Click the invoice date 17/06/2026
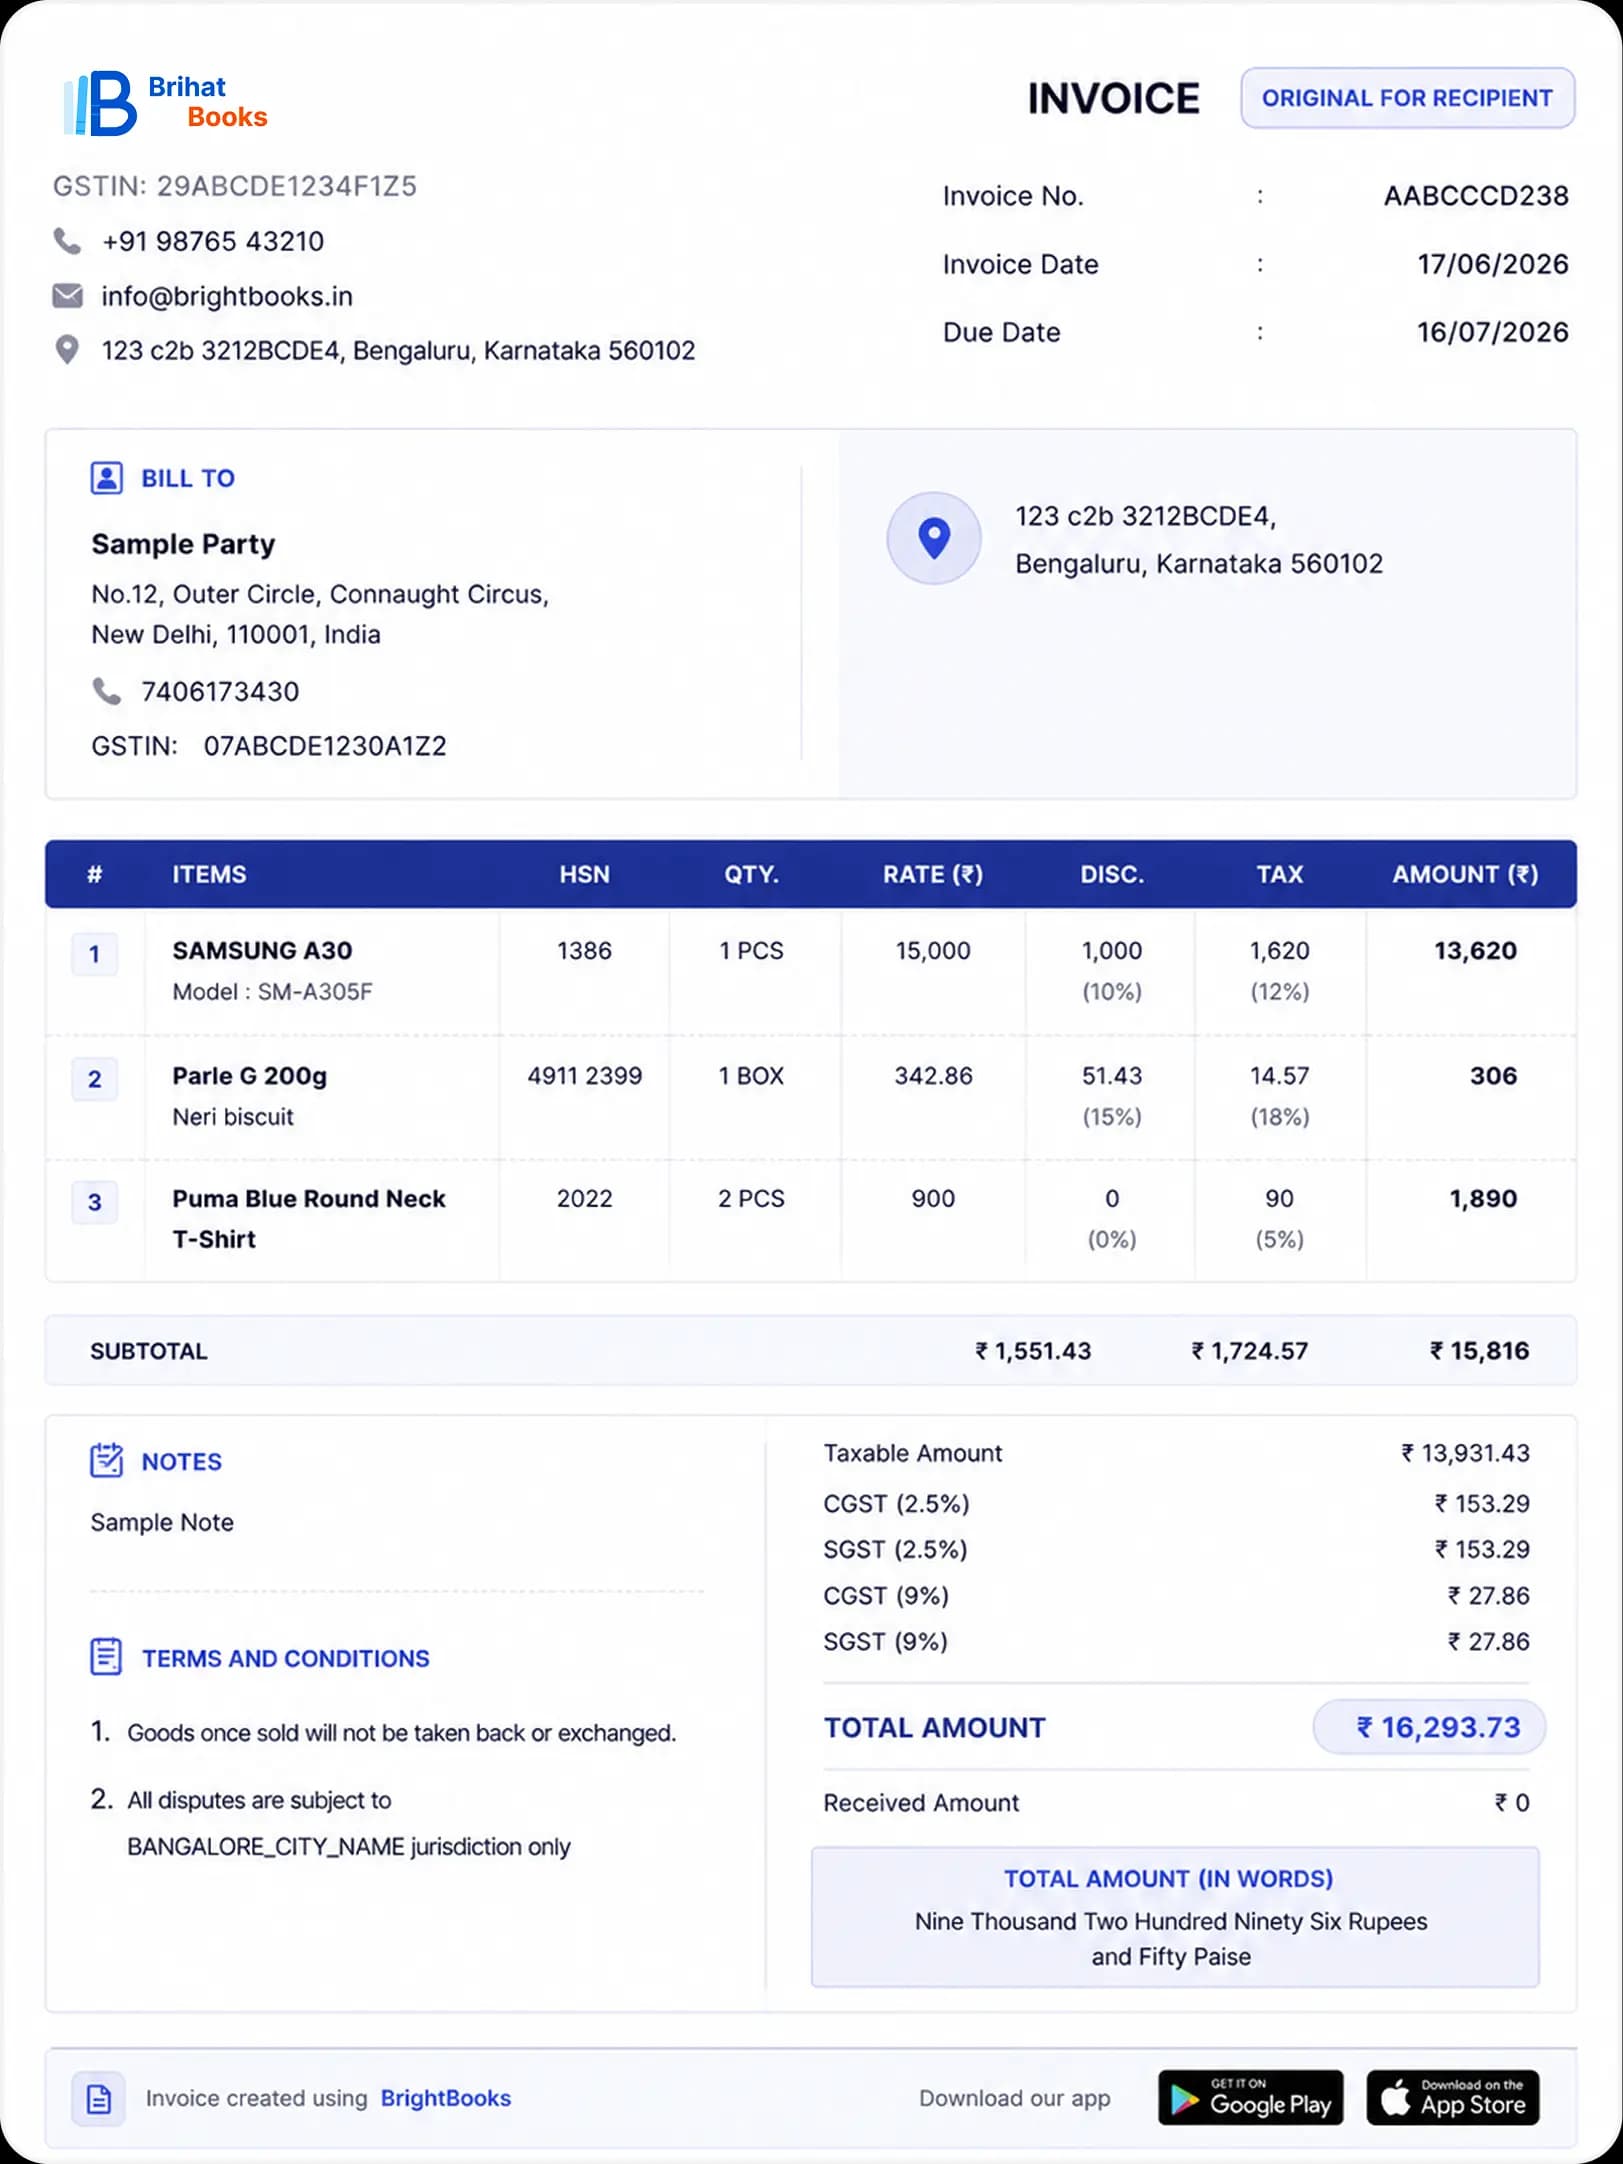The image size is (1623, 2164). pos(1493,264)
